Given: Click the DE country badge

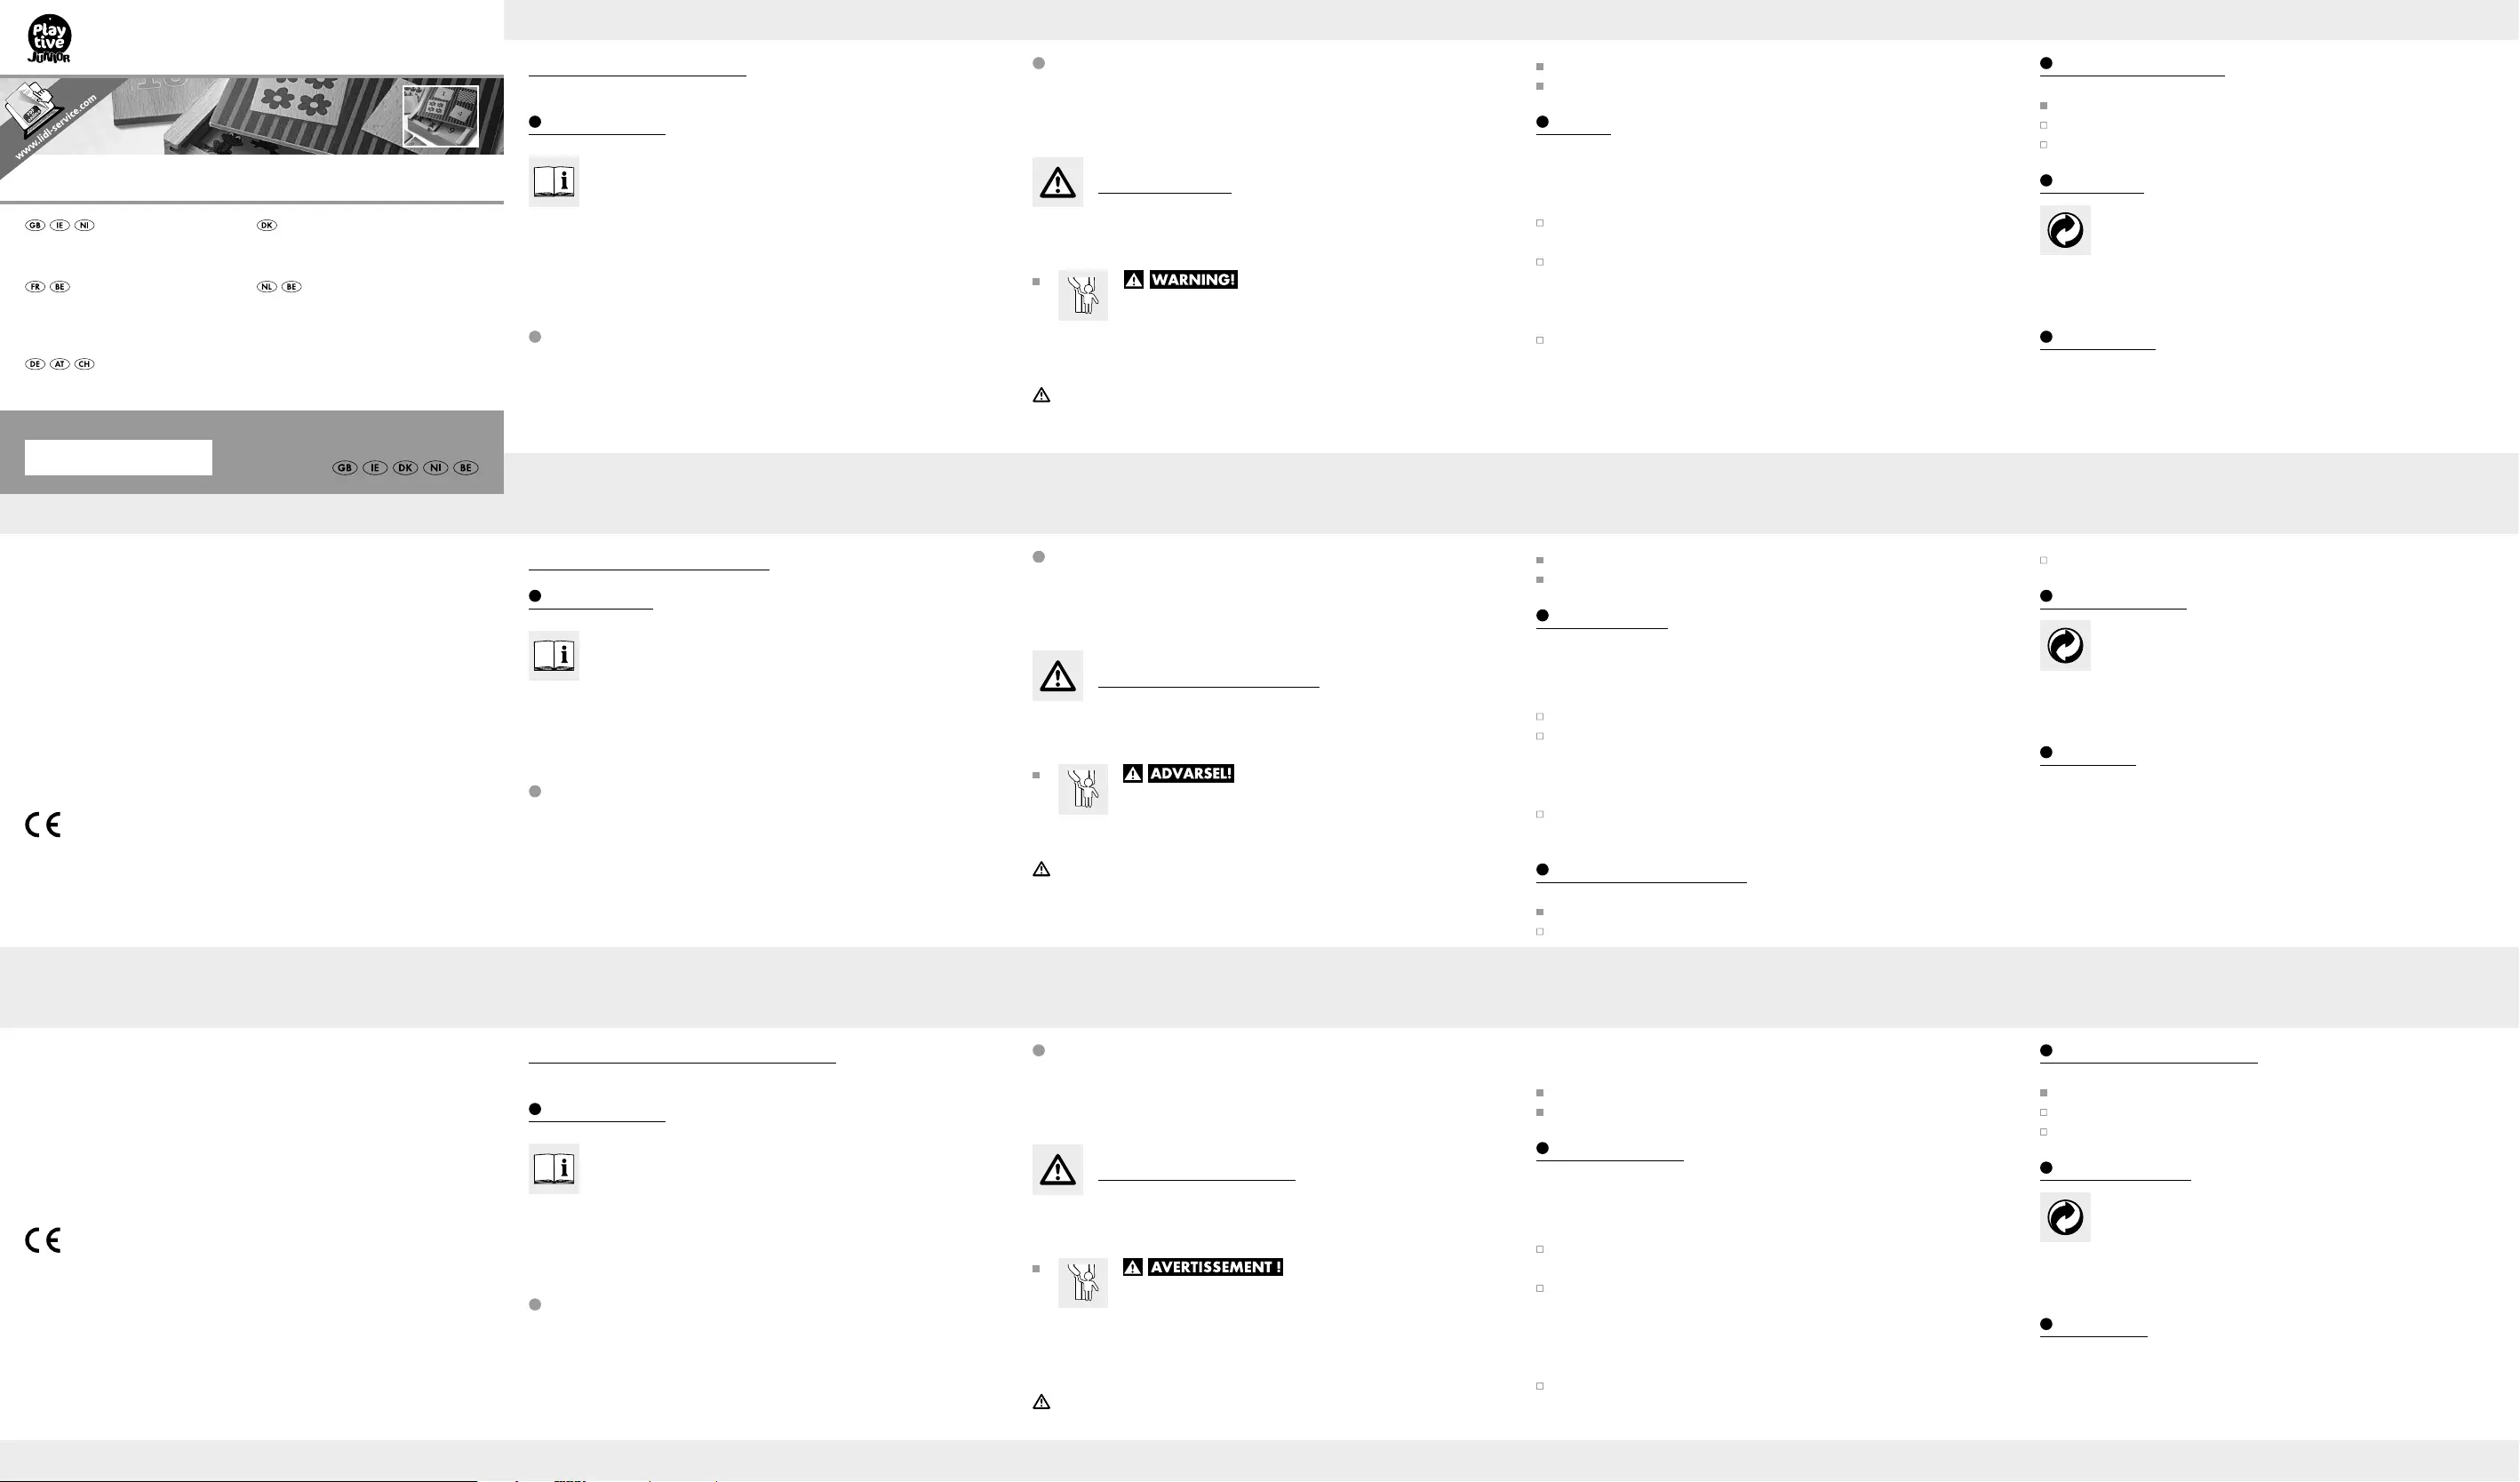Looking at the screenshot, I should tap(35, 364).
